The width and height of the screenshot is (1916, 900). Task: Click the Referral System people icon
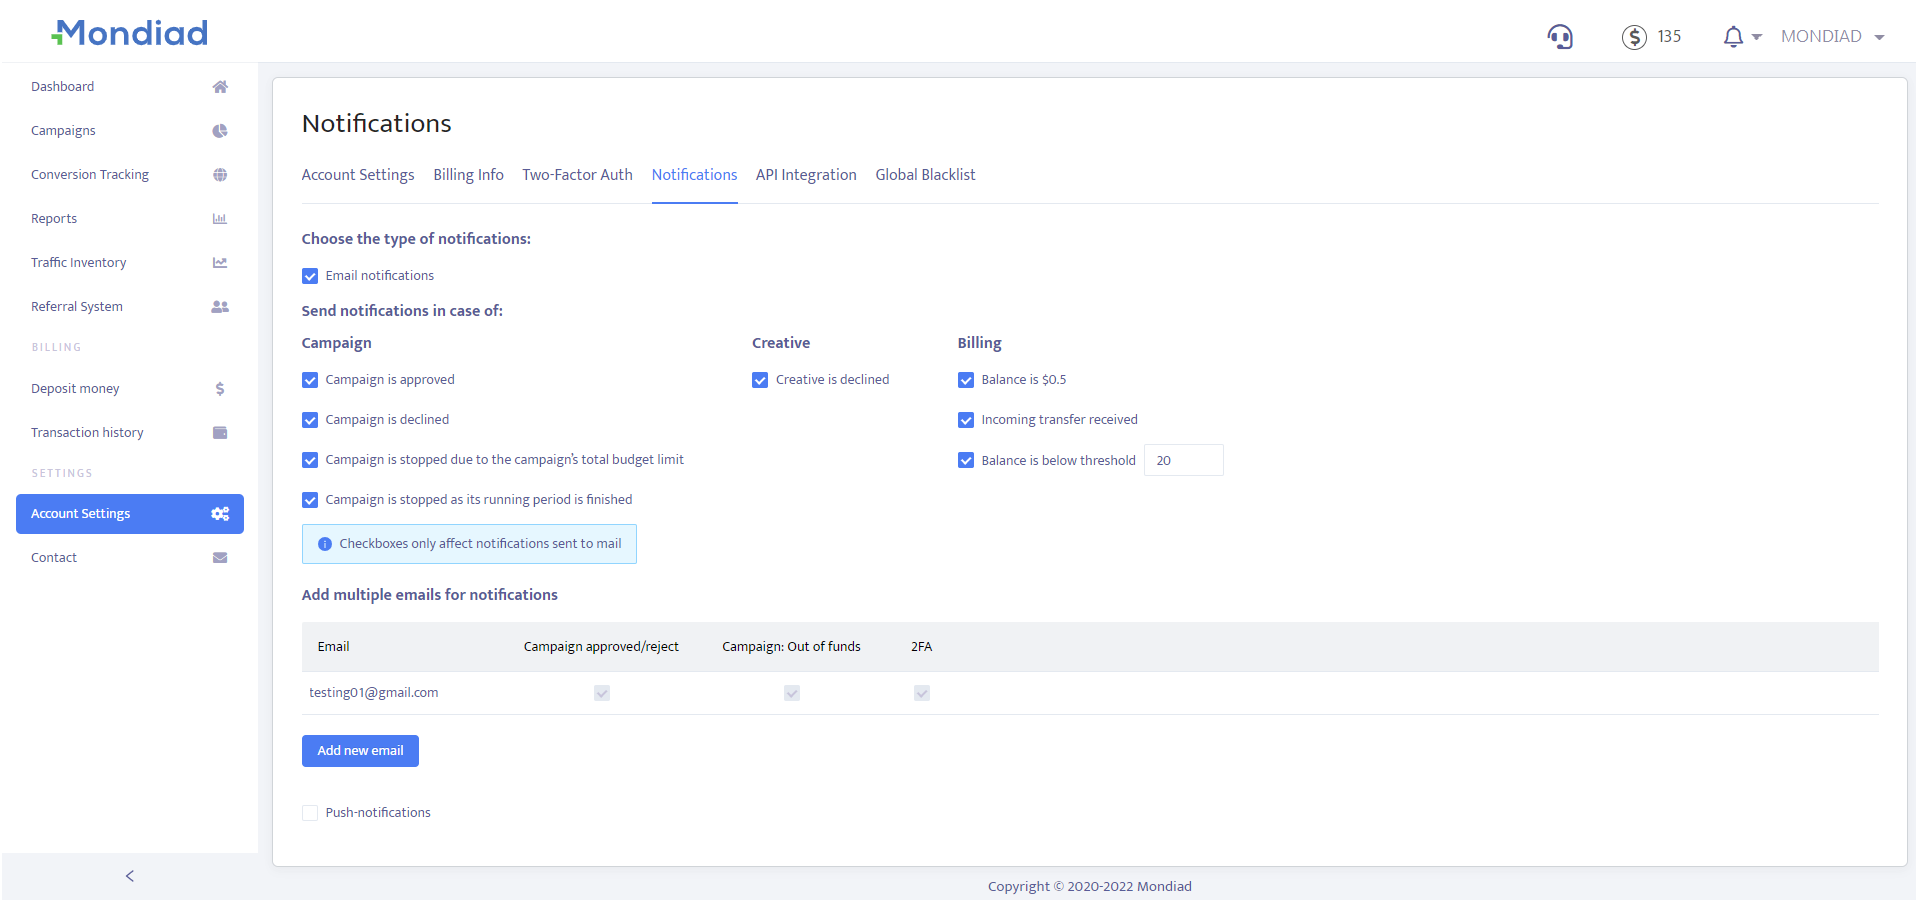coord(220,307)
